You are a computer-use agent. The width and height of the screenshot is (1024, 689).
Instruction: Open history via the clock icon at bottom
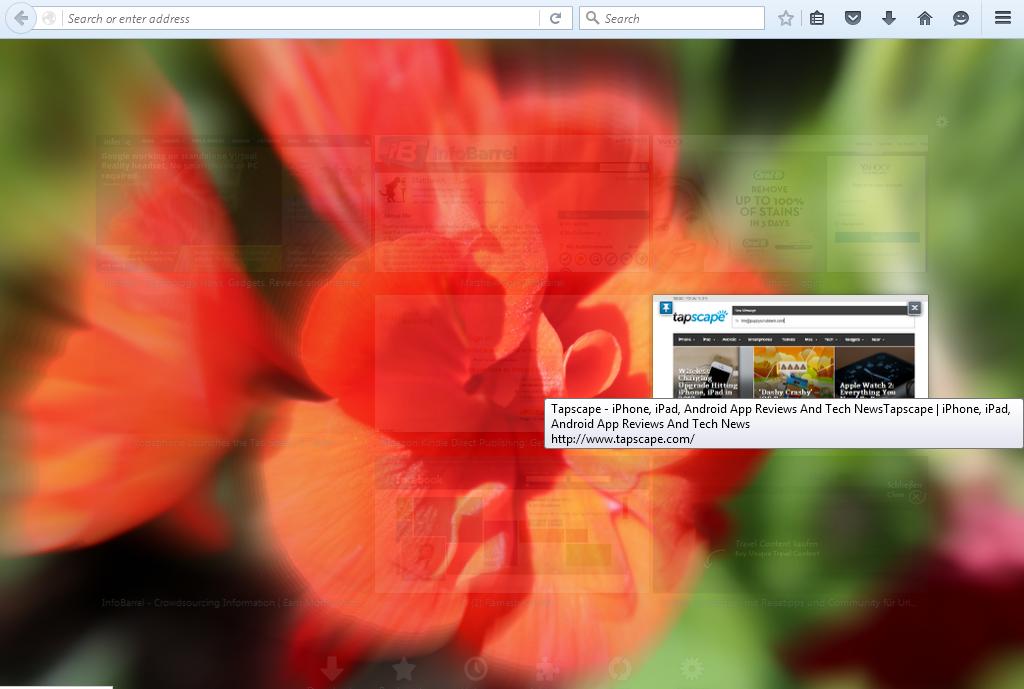coord(476,668)
